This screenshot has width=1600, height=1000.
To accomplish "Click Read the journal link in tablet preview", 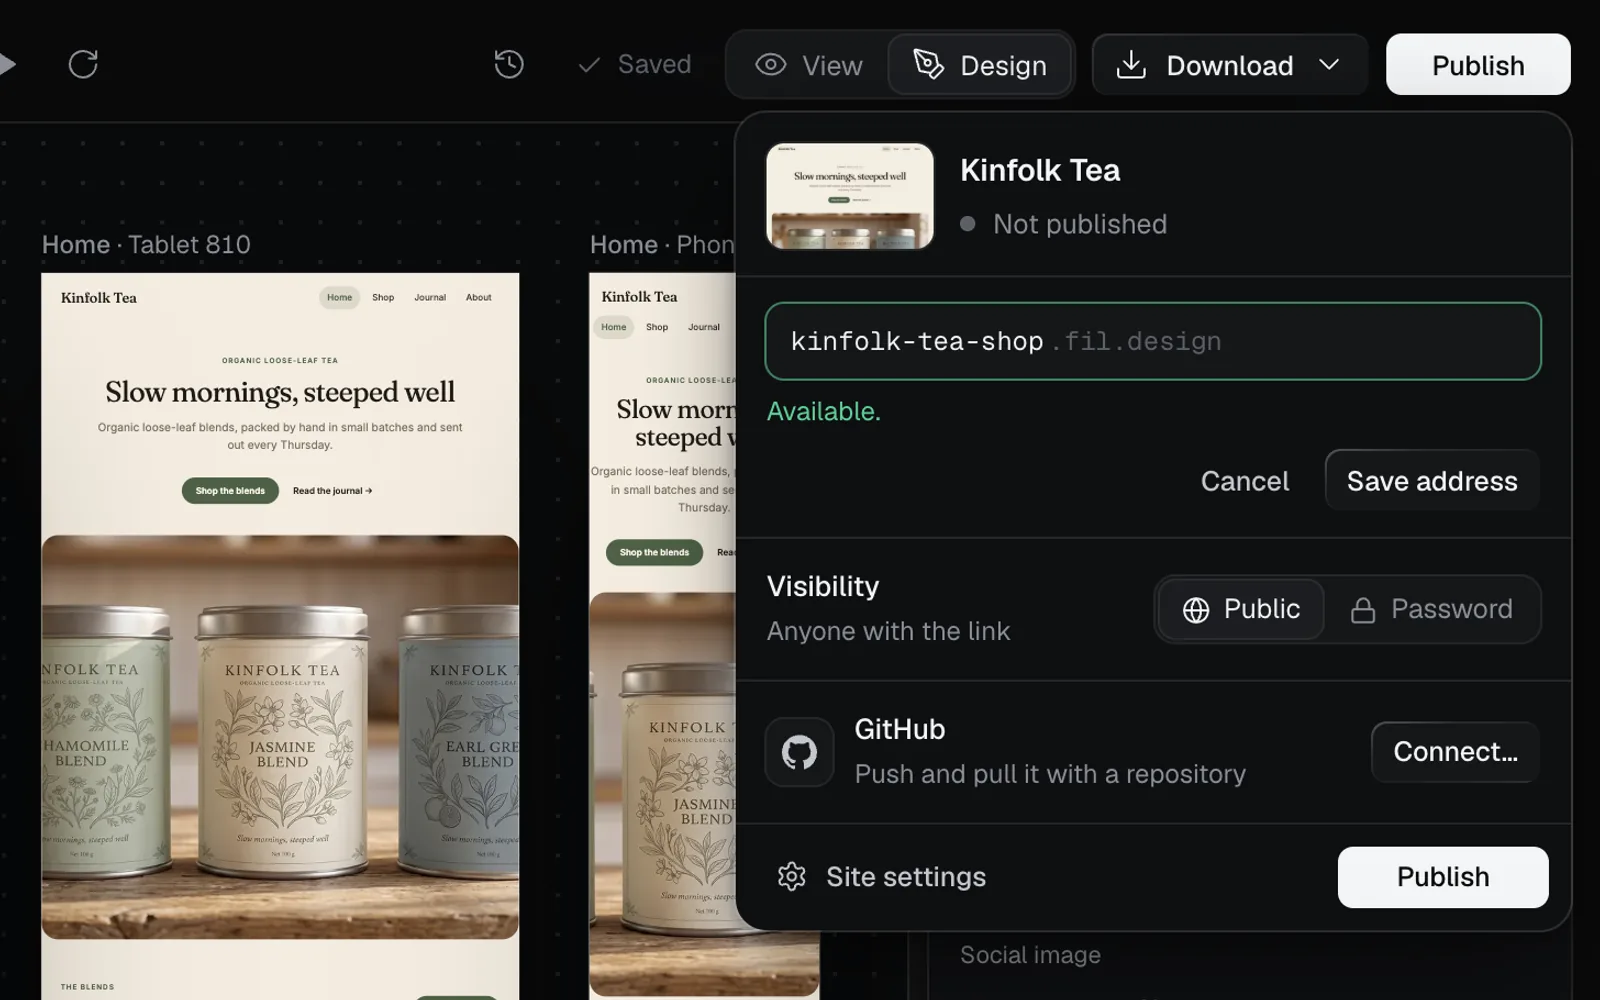I will point(332,491).
